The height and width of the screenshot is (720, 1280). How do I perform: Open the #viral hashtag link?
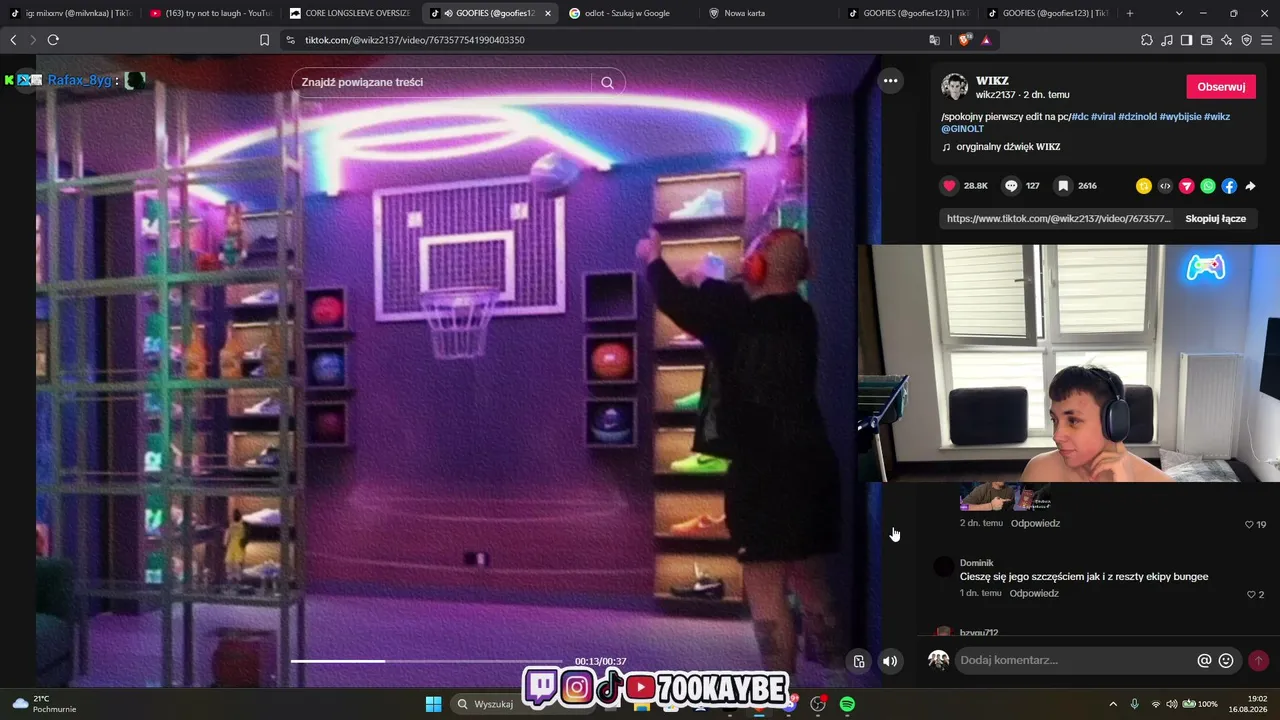click(1103, 116)
